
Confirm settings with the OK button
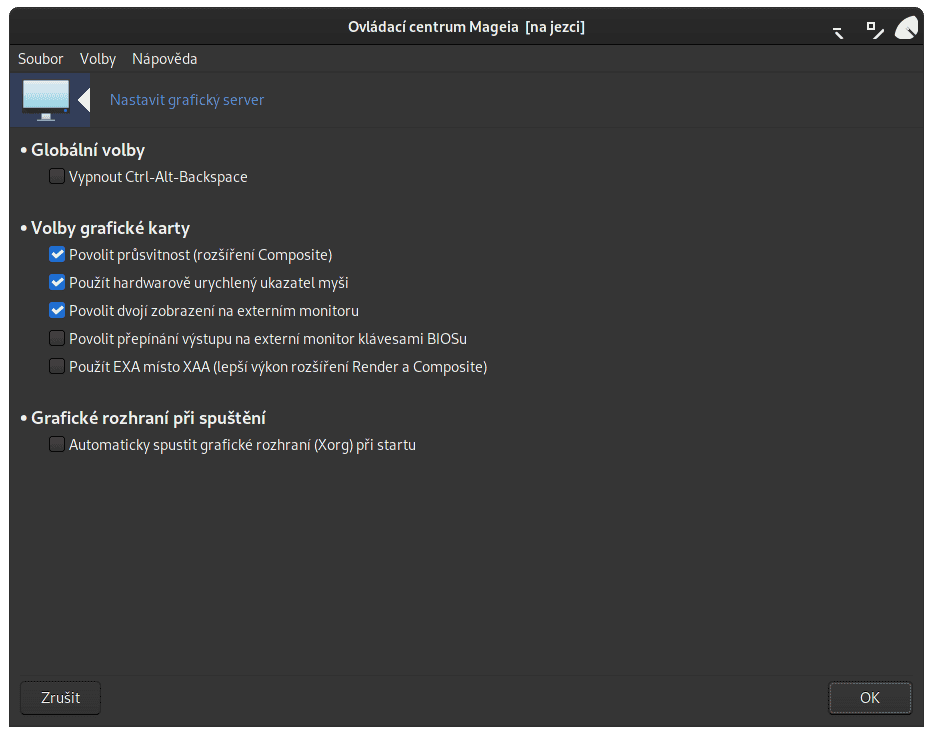869,698
